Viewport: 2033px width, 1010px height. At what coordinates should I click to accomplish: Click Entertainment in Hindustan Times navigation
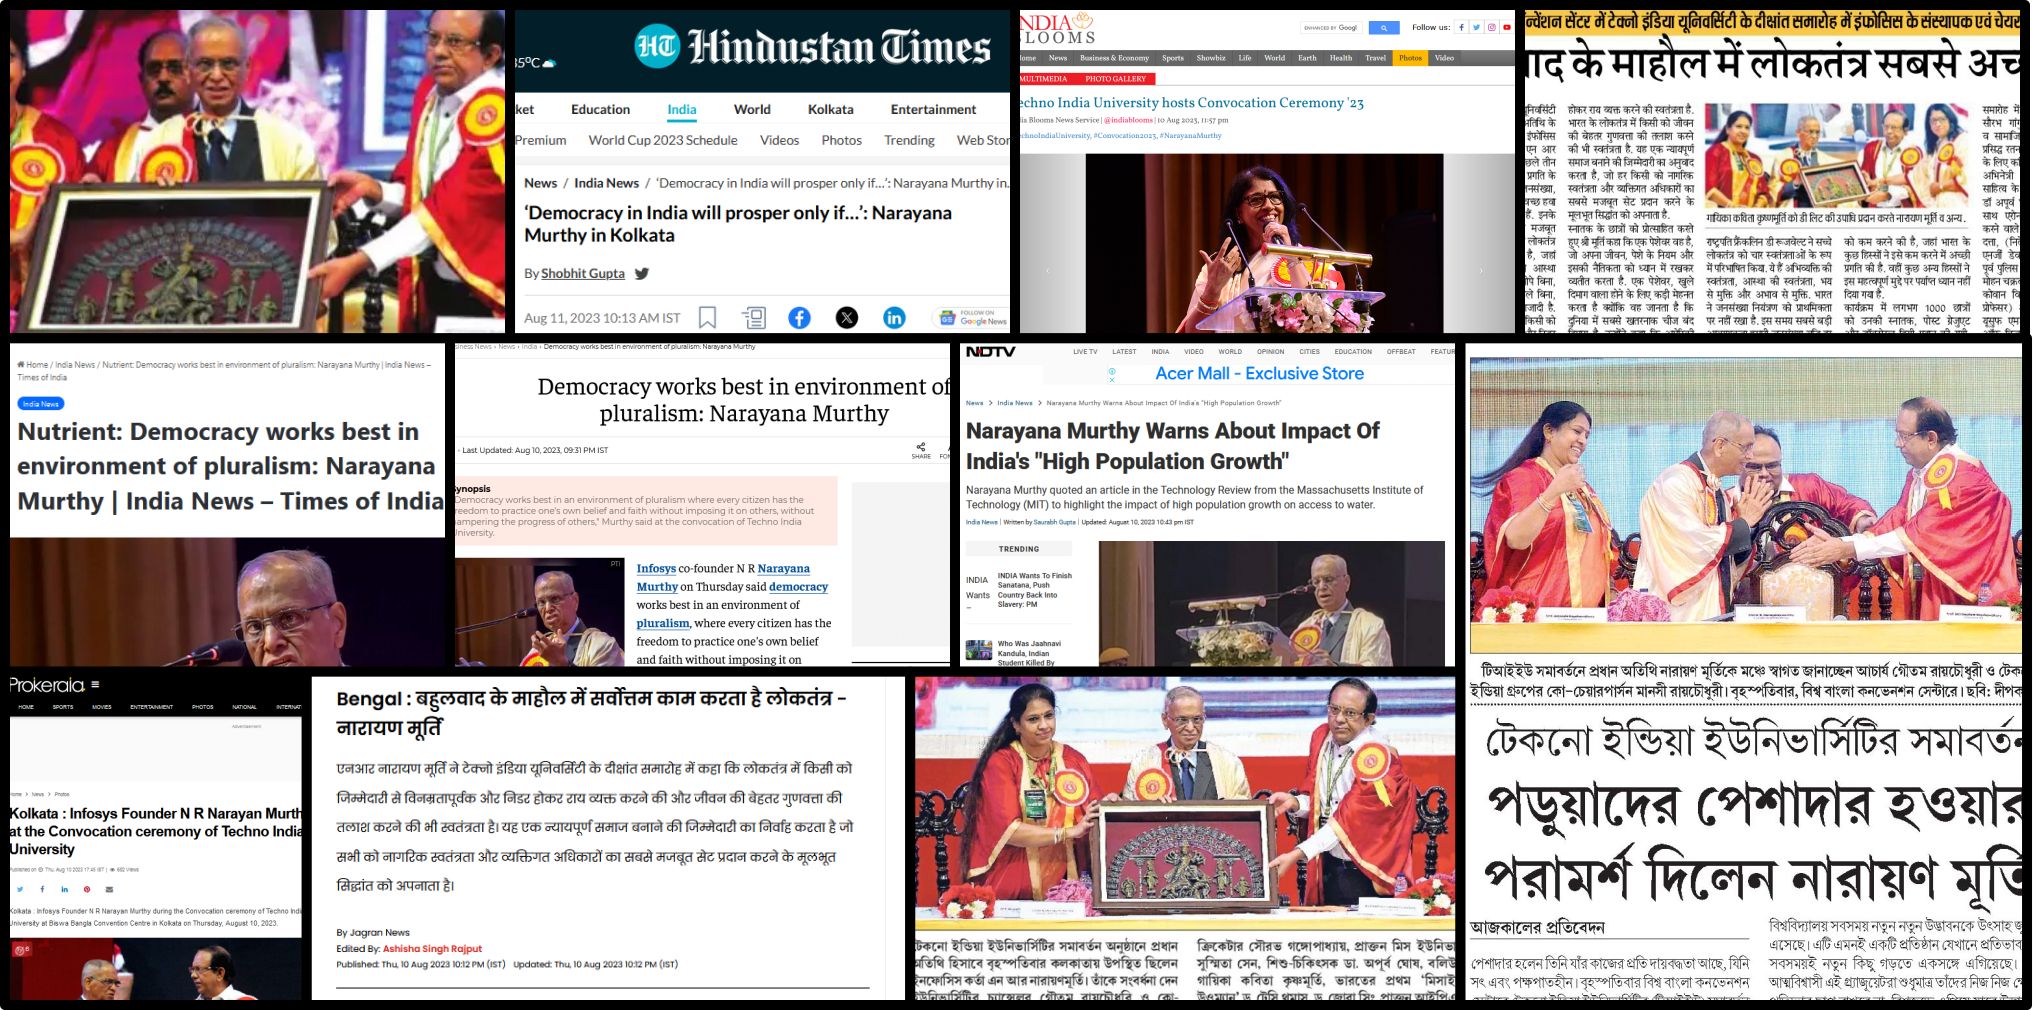click(933, 110)
